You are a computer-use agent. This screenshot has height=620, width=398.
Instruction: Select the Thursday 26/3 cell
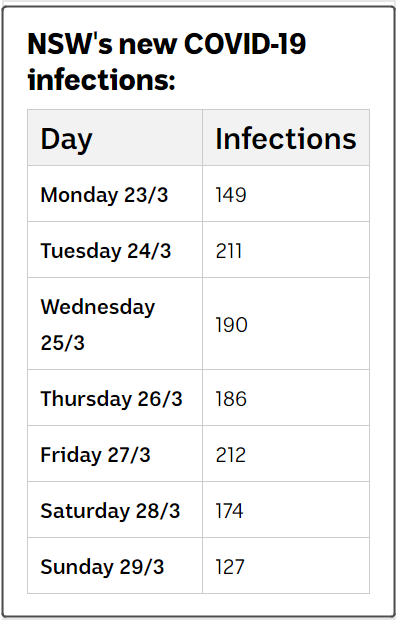pyautogui.click(x=115, y=398)
